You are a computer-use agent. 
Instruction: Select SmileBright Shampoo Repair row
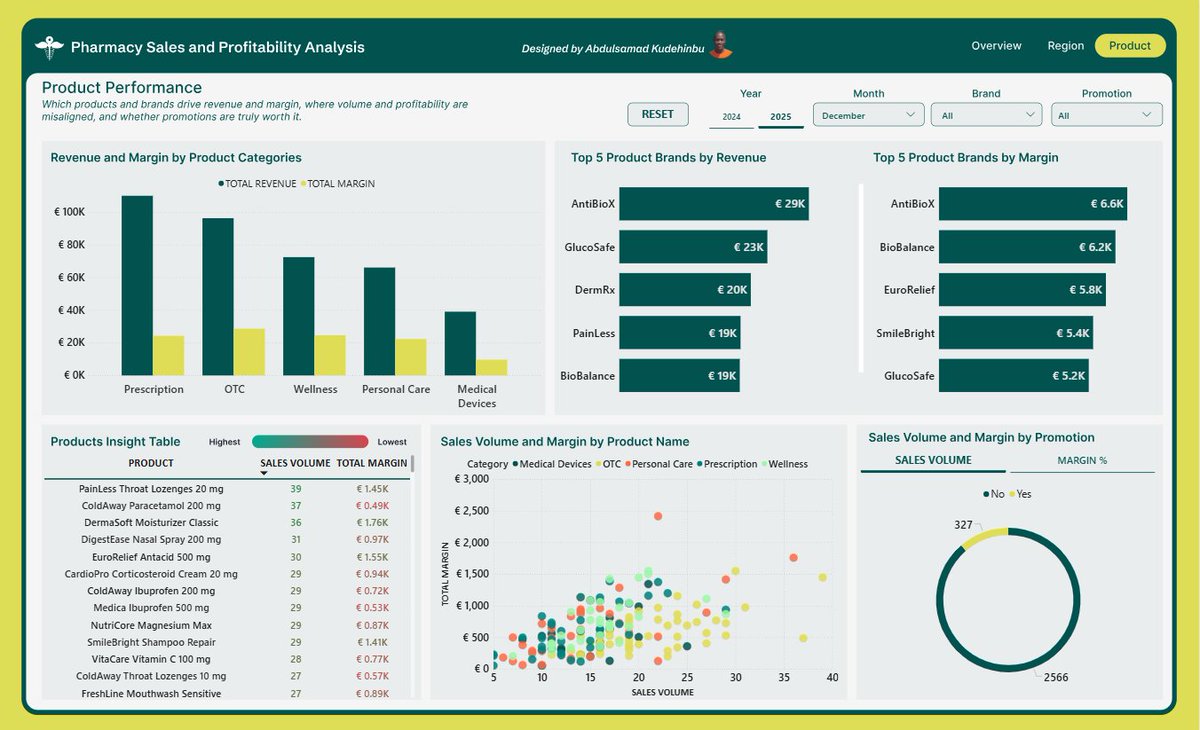click(x=227, y=642)
